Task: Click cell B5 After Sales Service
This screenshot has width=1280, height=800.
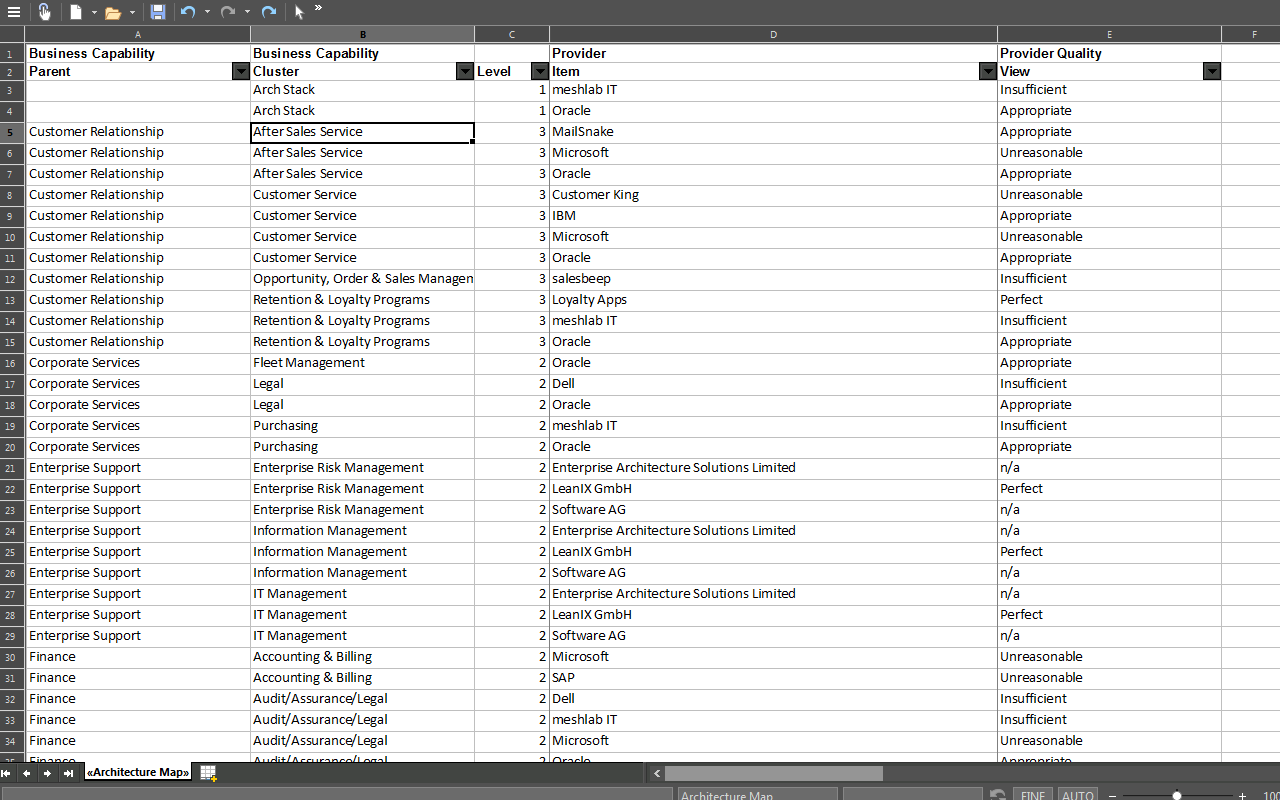Action: [362, 132]
